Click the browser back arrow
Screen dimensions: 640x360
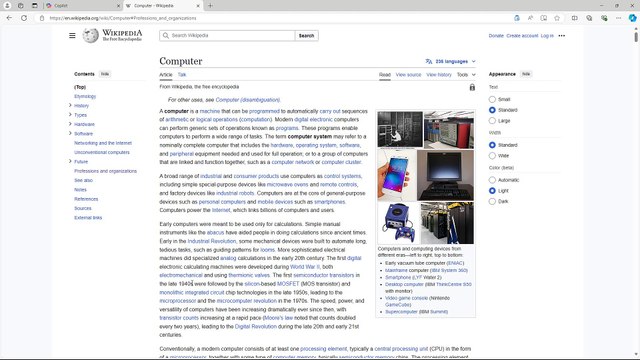(9, 18)
